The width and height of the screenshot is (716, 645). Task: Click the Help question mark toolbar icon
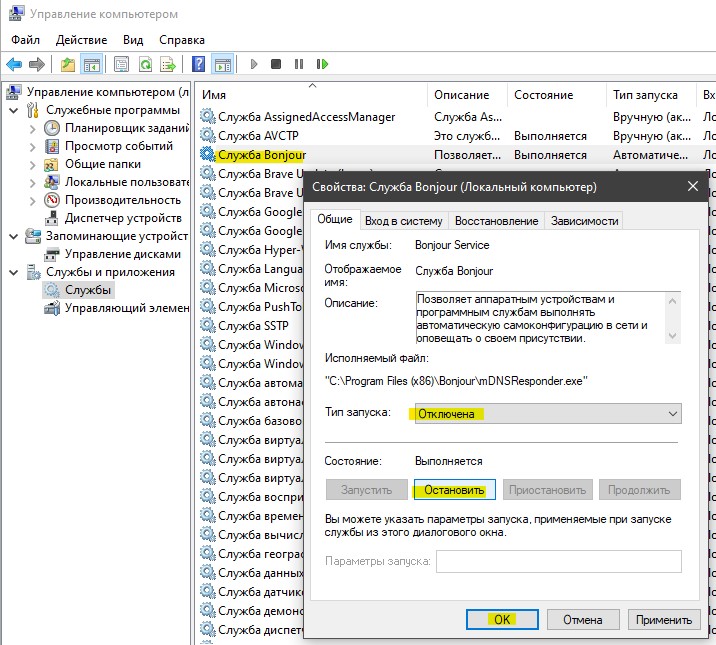point(198,64)
